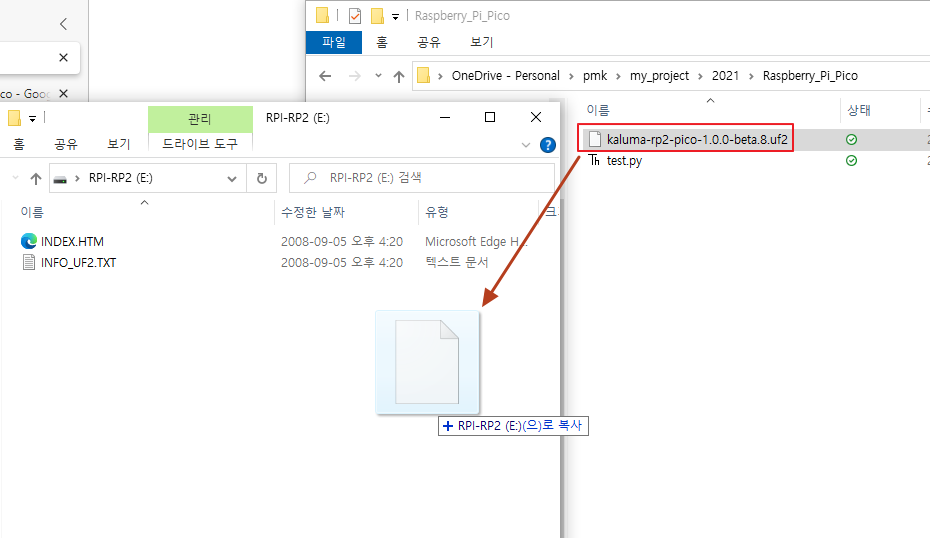This screenshot has width=930, height=538.
Task: Click the kaluma uf2 file icon
Action: (x=595, y=139)
